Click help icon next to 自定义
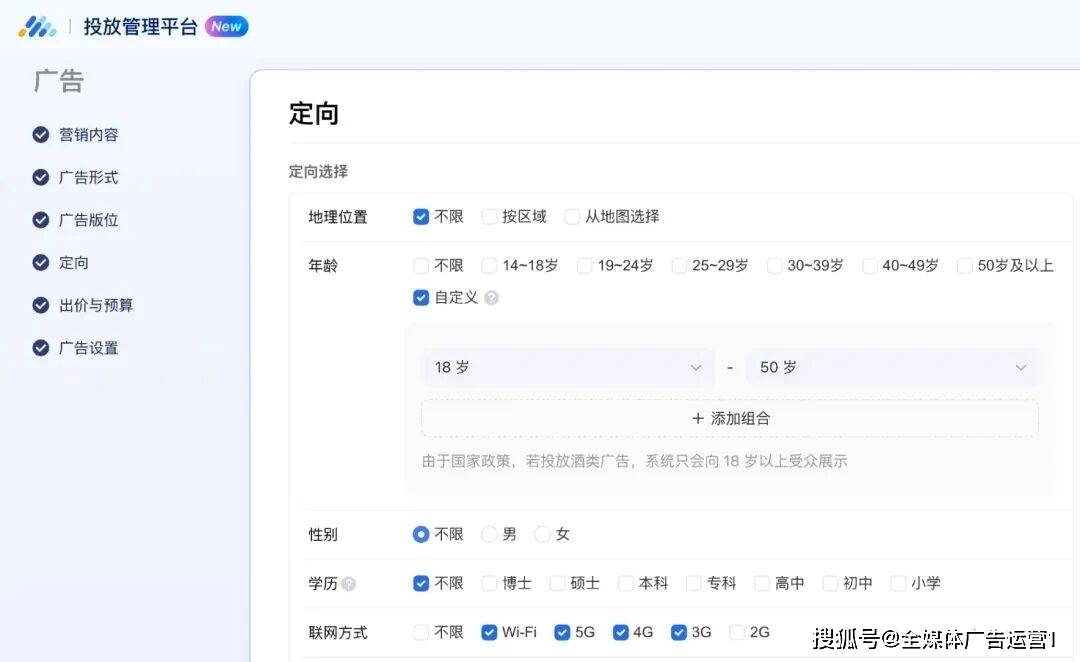Viewport: 1080px width, 662px height. (x=491, y=298)
